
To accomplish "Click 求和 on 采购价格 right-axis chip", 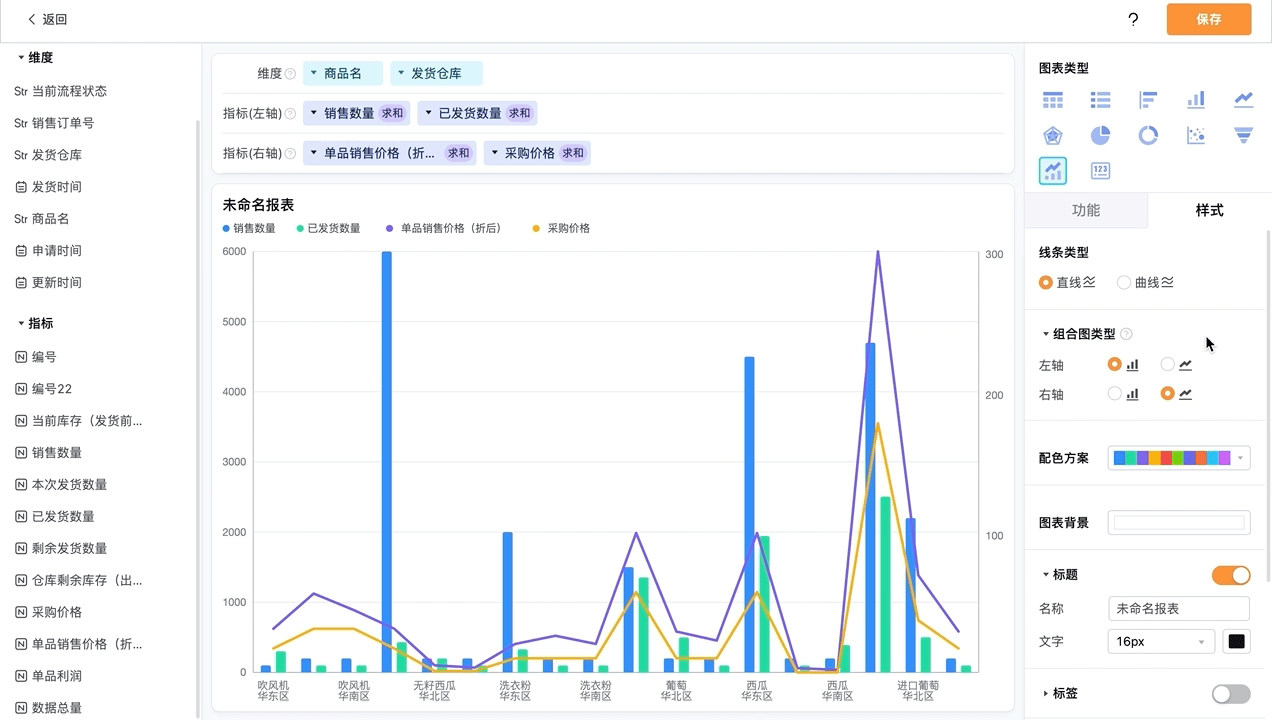I will (x=573, y=154).
